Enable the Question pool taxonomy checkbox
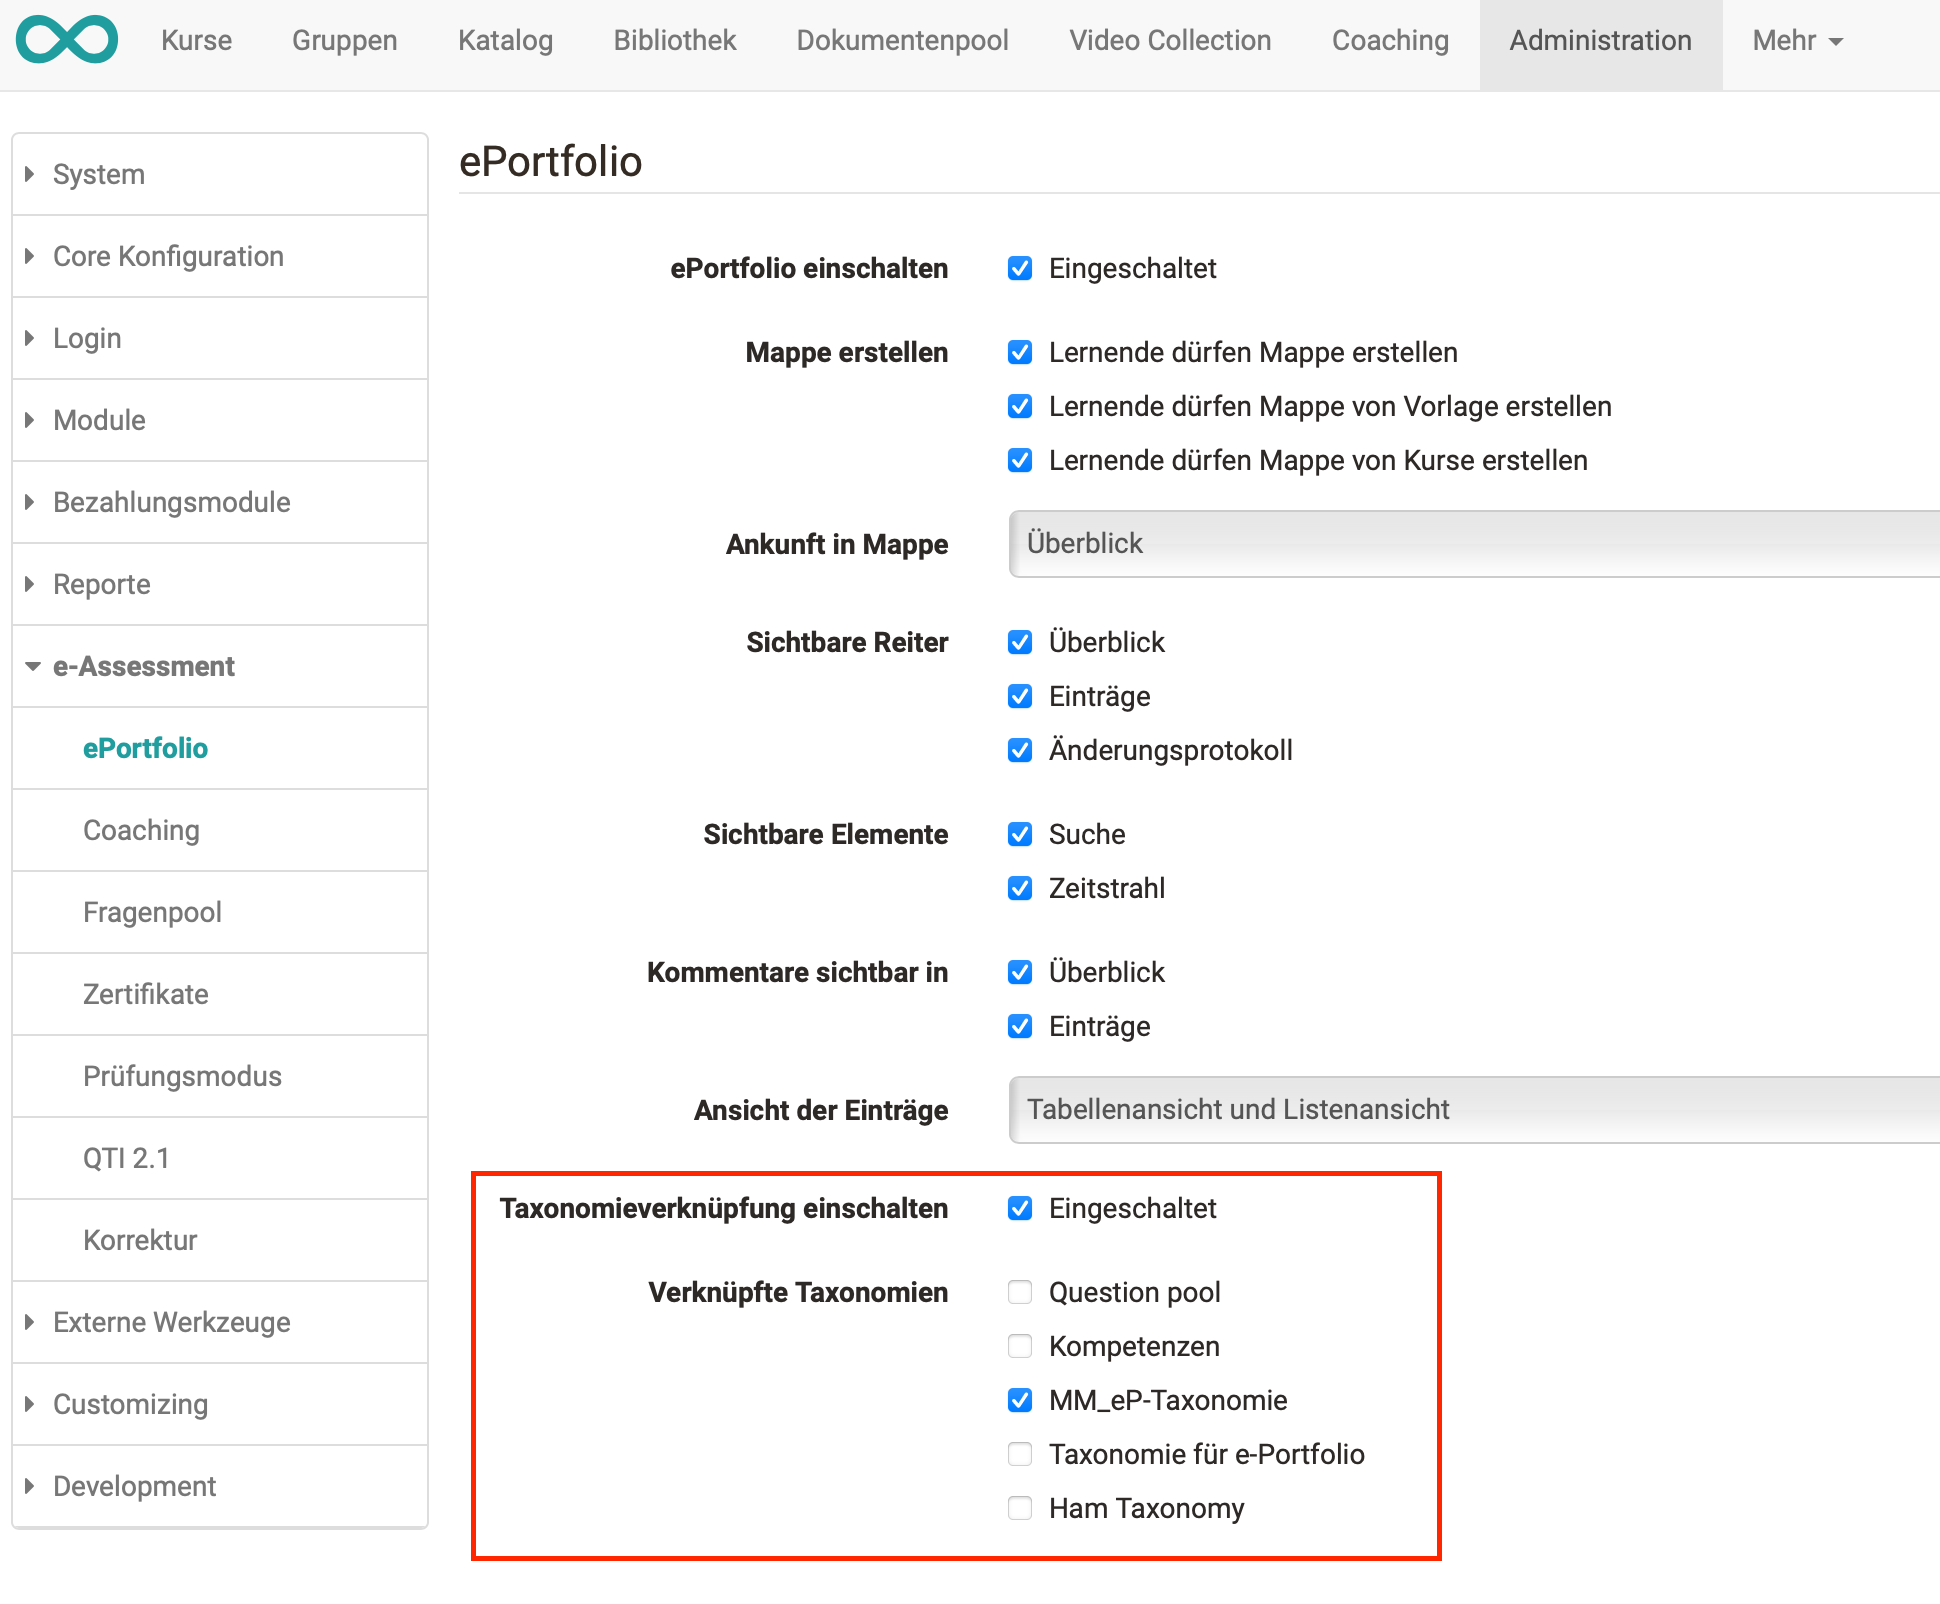 (1020, 1292)
